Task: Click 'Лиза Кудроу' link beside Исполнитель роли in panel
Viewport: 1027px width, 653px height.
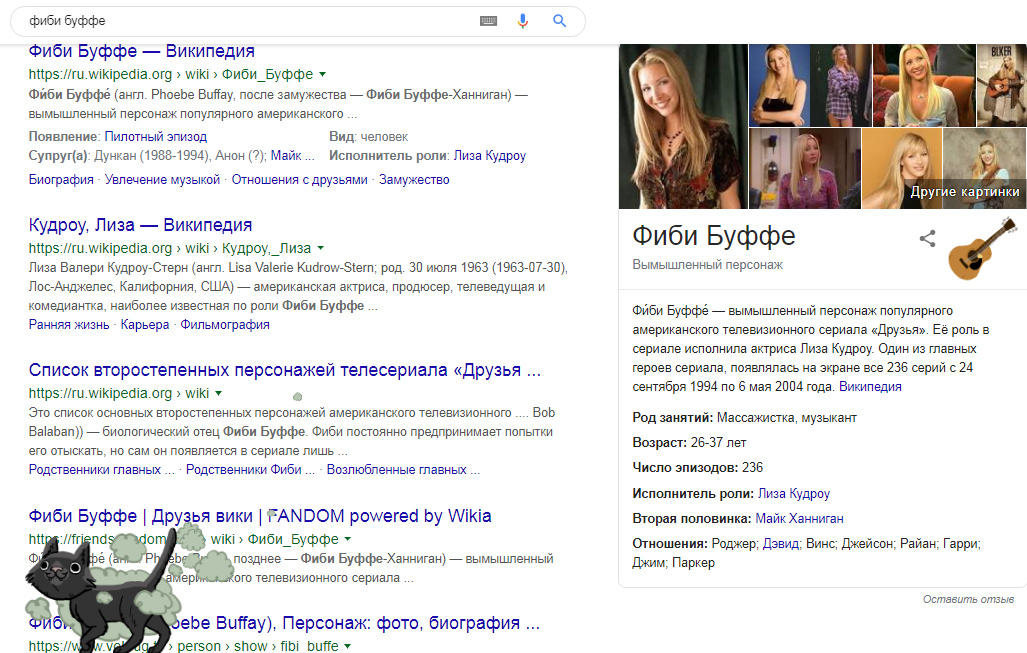Action: point(793,493)
